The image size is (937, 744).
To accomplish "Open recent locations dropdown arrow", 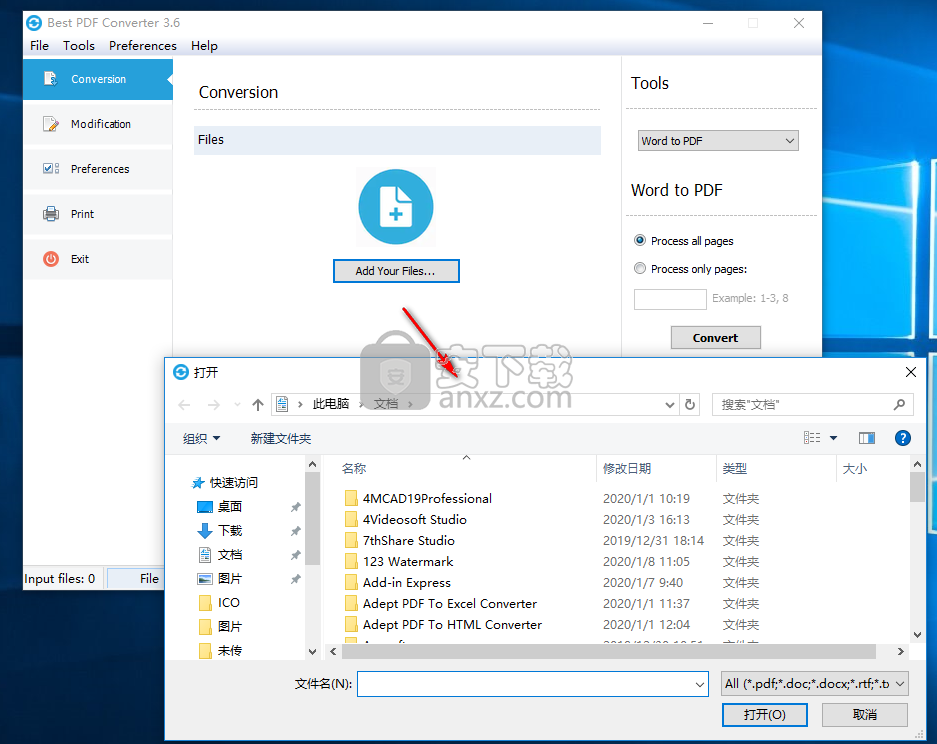I will click(237, 405).
